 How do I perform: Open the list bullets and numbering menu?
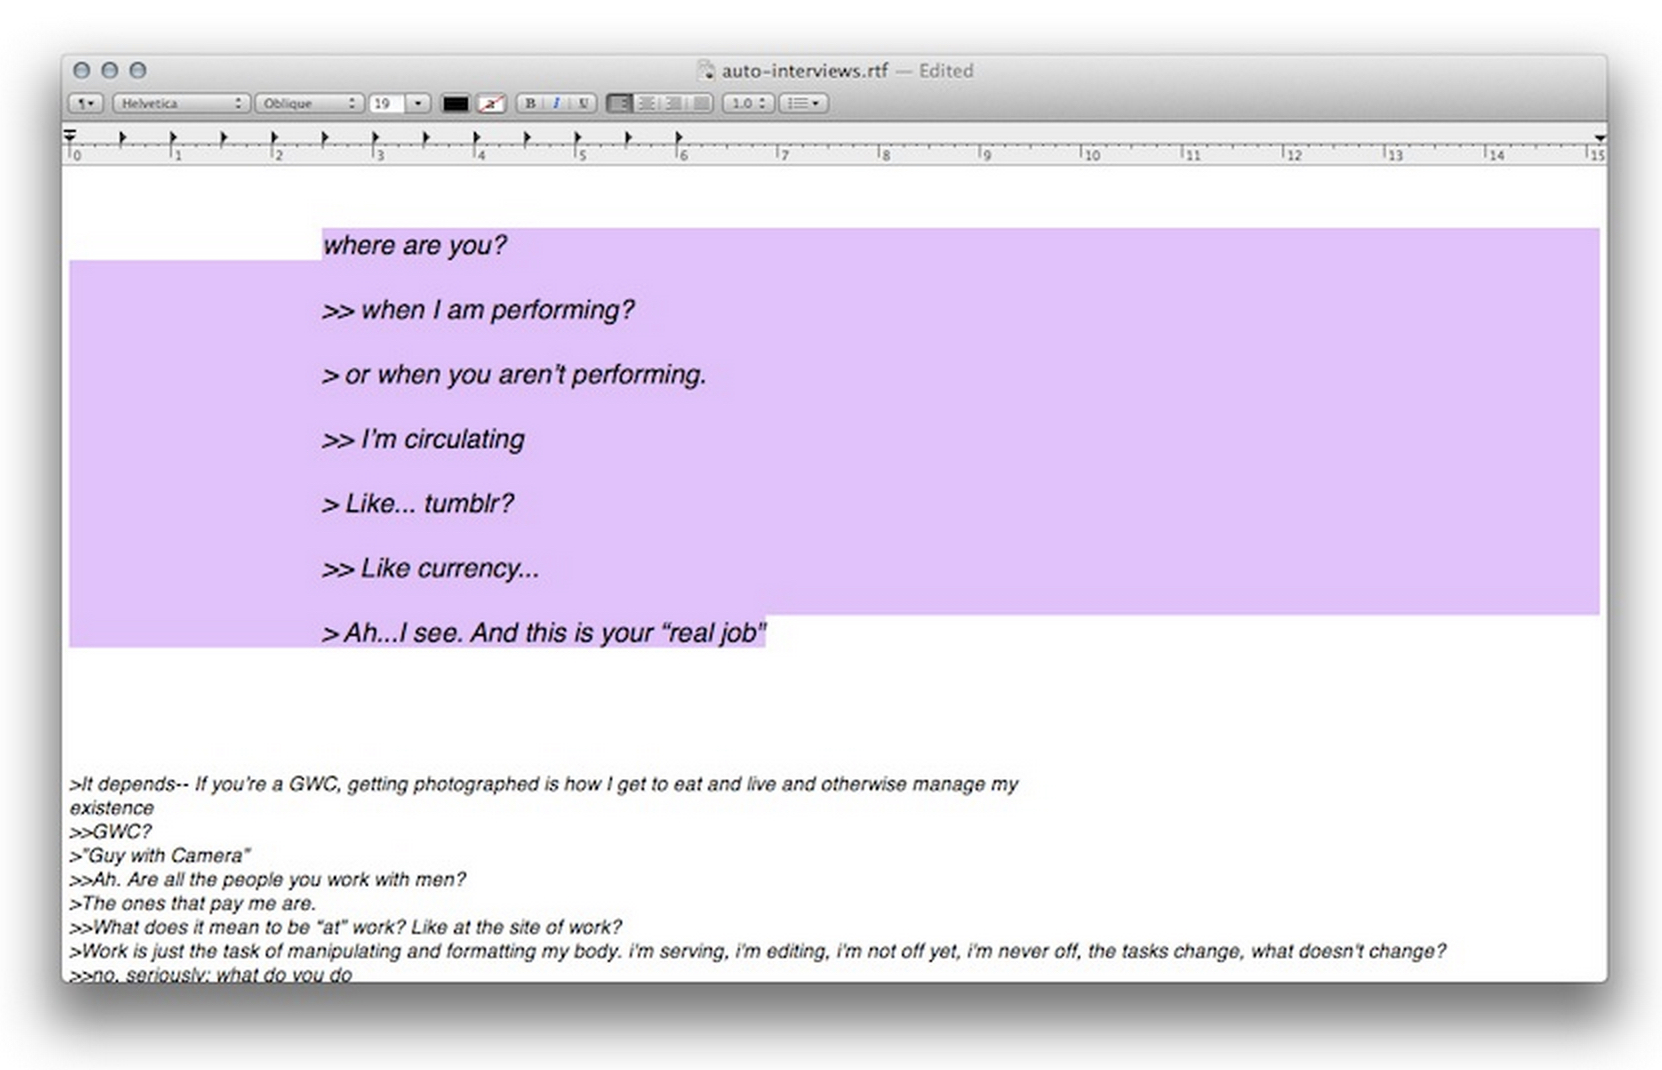pos(803,103)
